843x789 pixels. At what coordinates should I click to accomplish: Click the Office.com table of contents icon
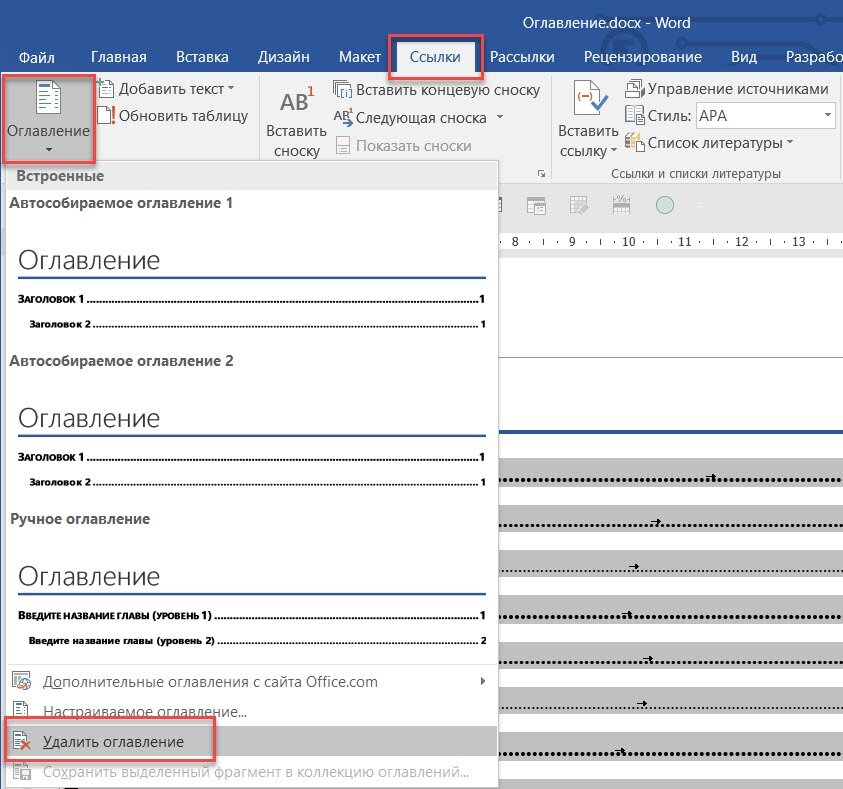tap(22, 680)
